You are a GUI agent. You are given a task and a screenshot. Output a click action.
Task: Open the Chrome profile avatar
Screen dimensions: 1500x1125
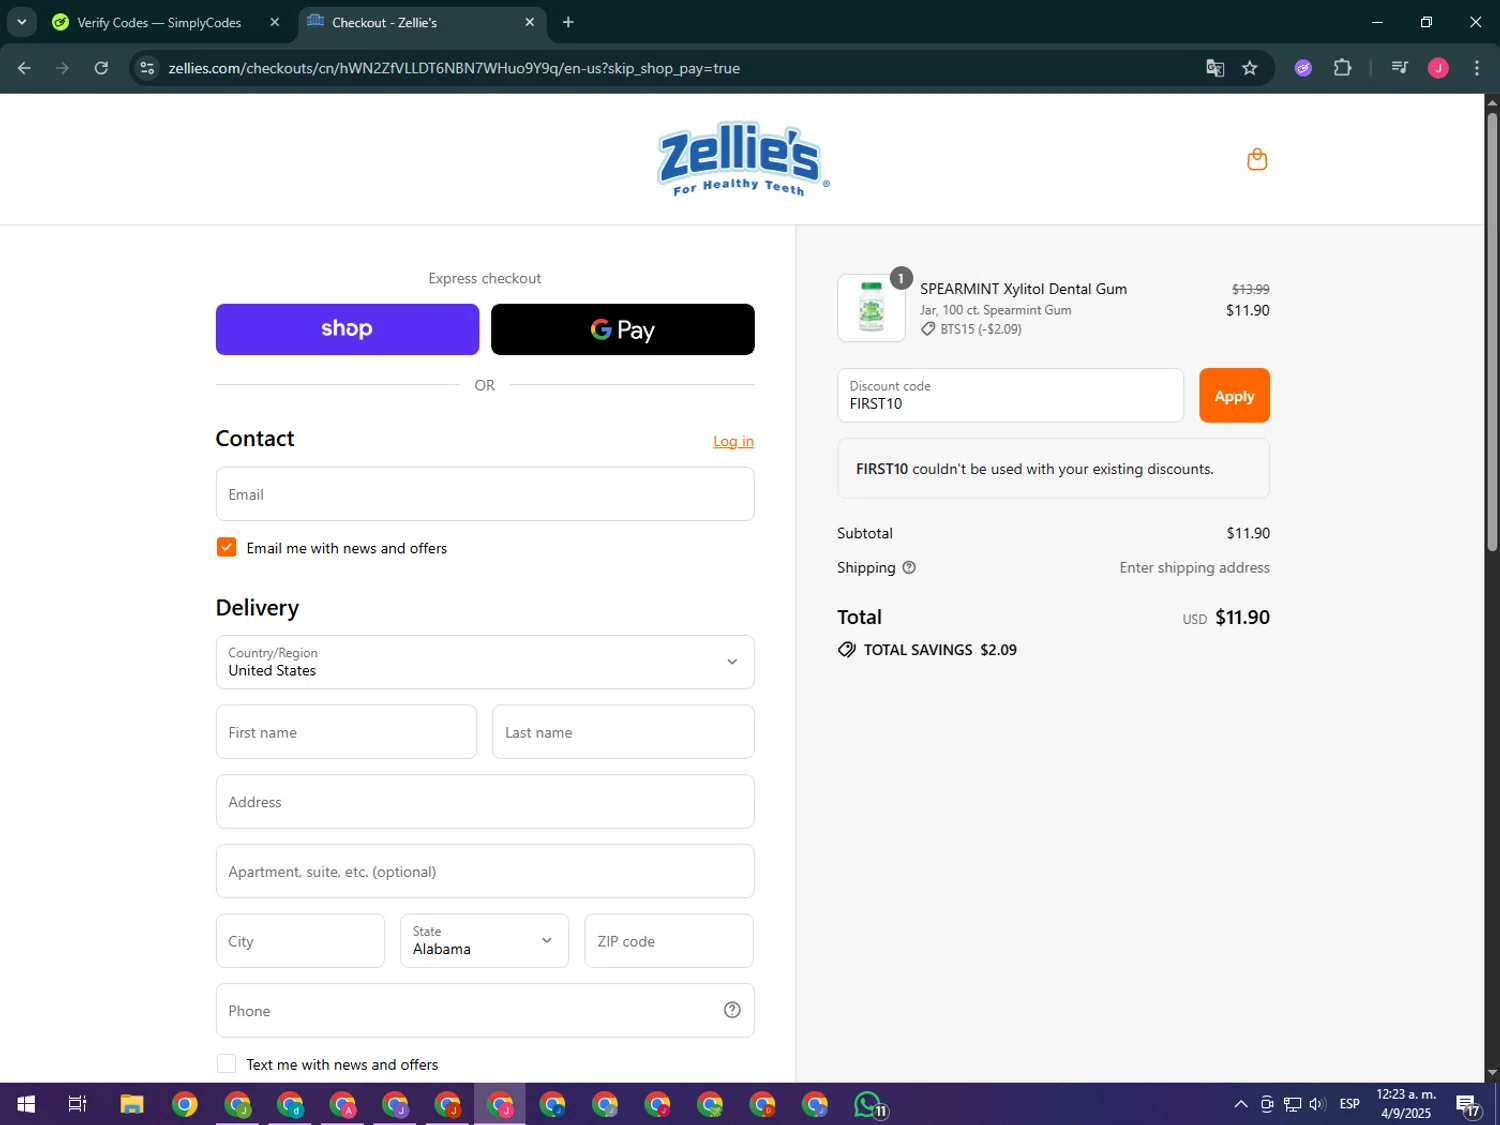pos(1438,68)
